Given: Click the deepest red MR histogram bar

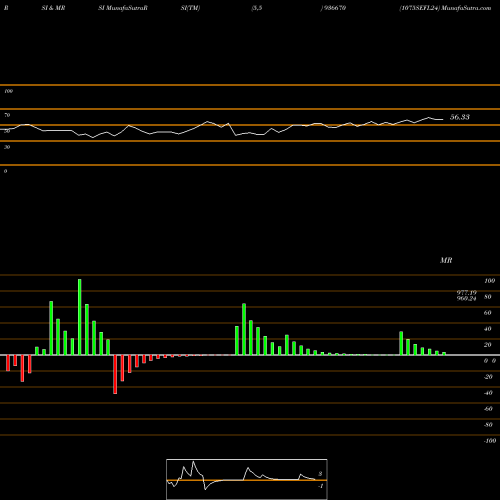Looking at the screenshot, I should point(115,374).
